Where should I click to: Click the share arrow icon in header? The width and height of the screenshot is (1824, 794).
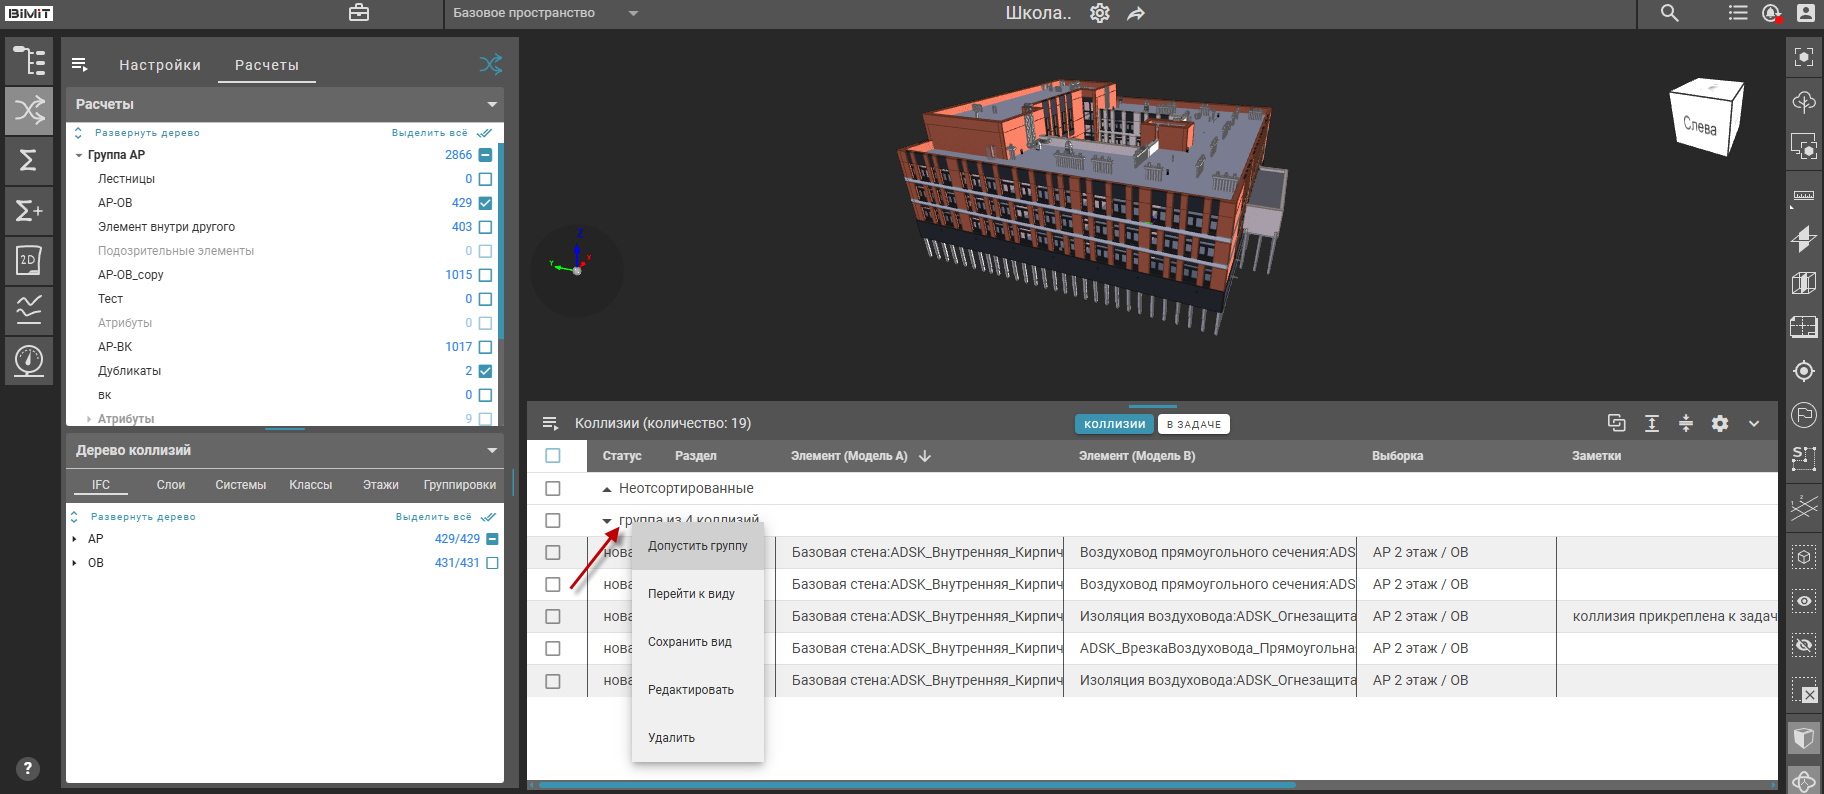1136,13
